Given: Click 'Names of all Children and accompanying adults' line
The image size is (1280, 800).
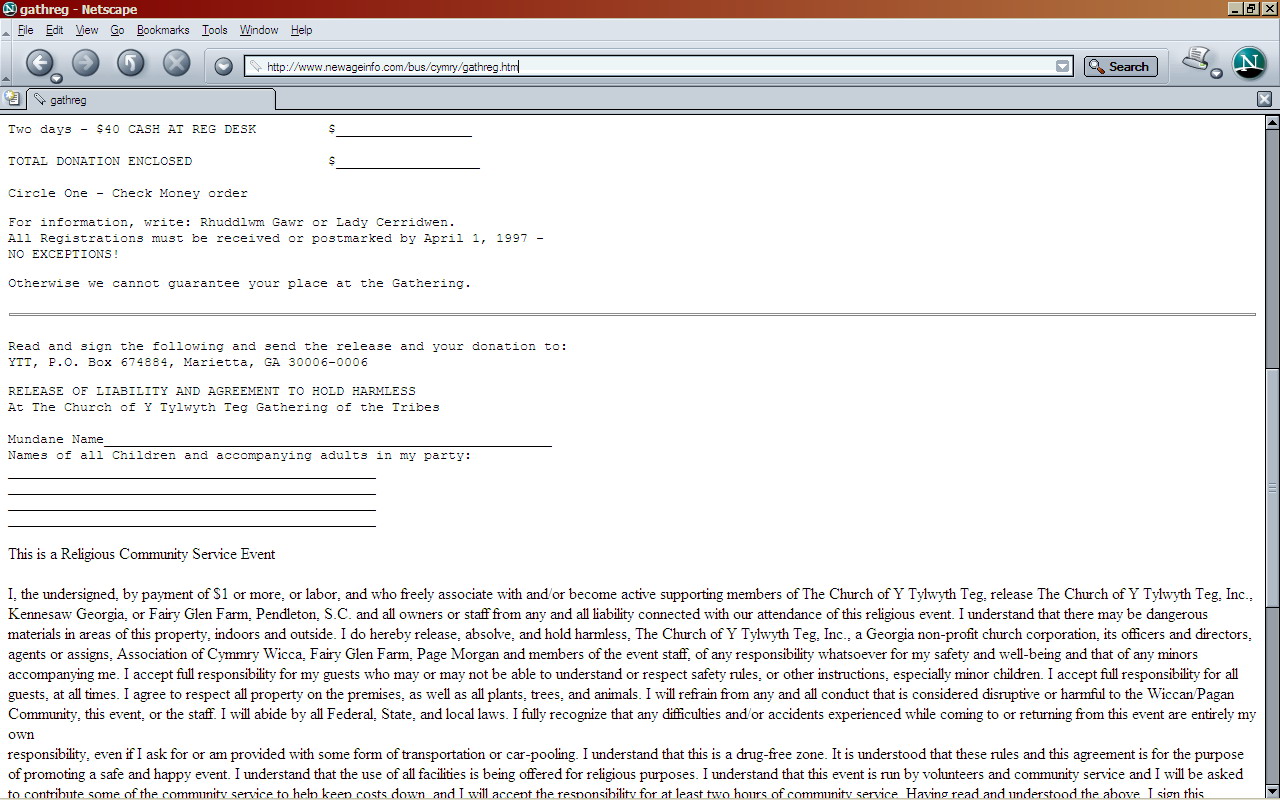Looking at the screenshot, I should pos(240,455).
